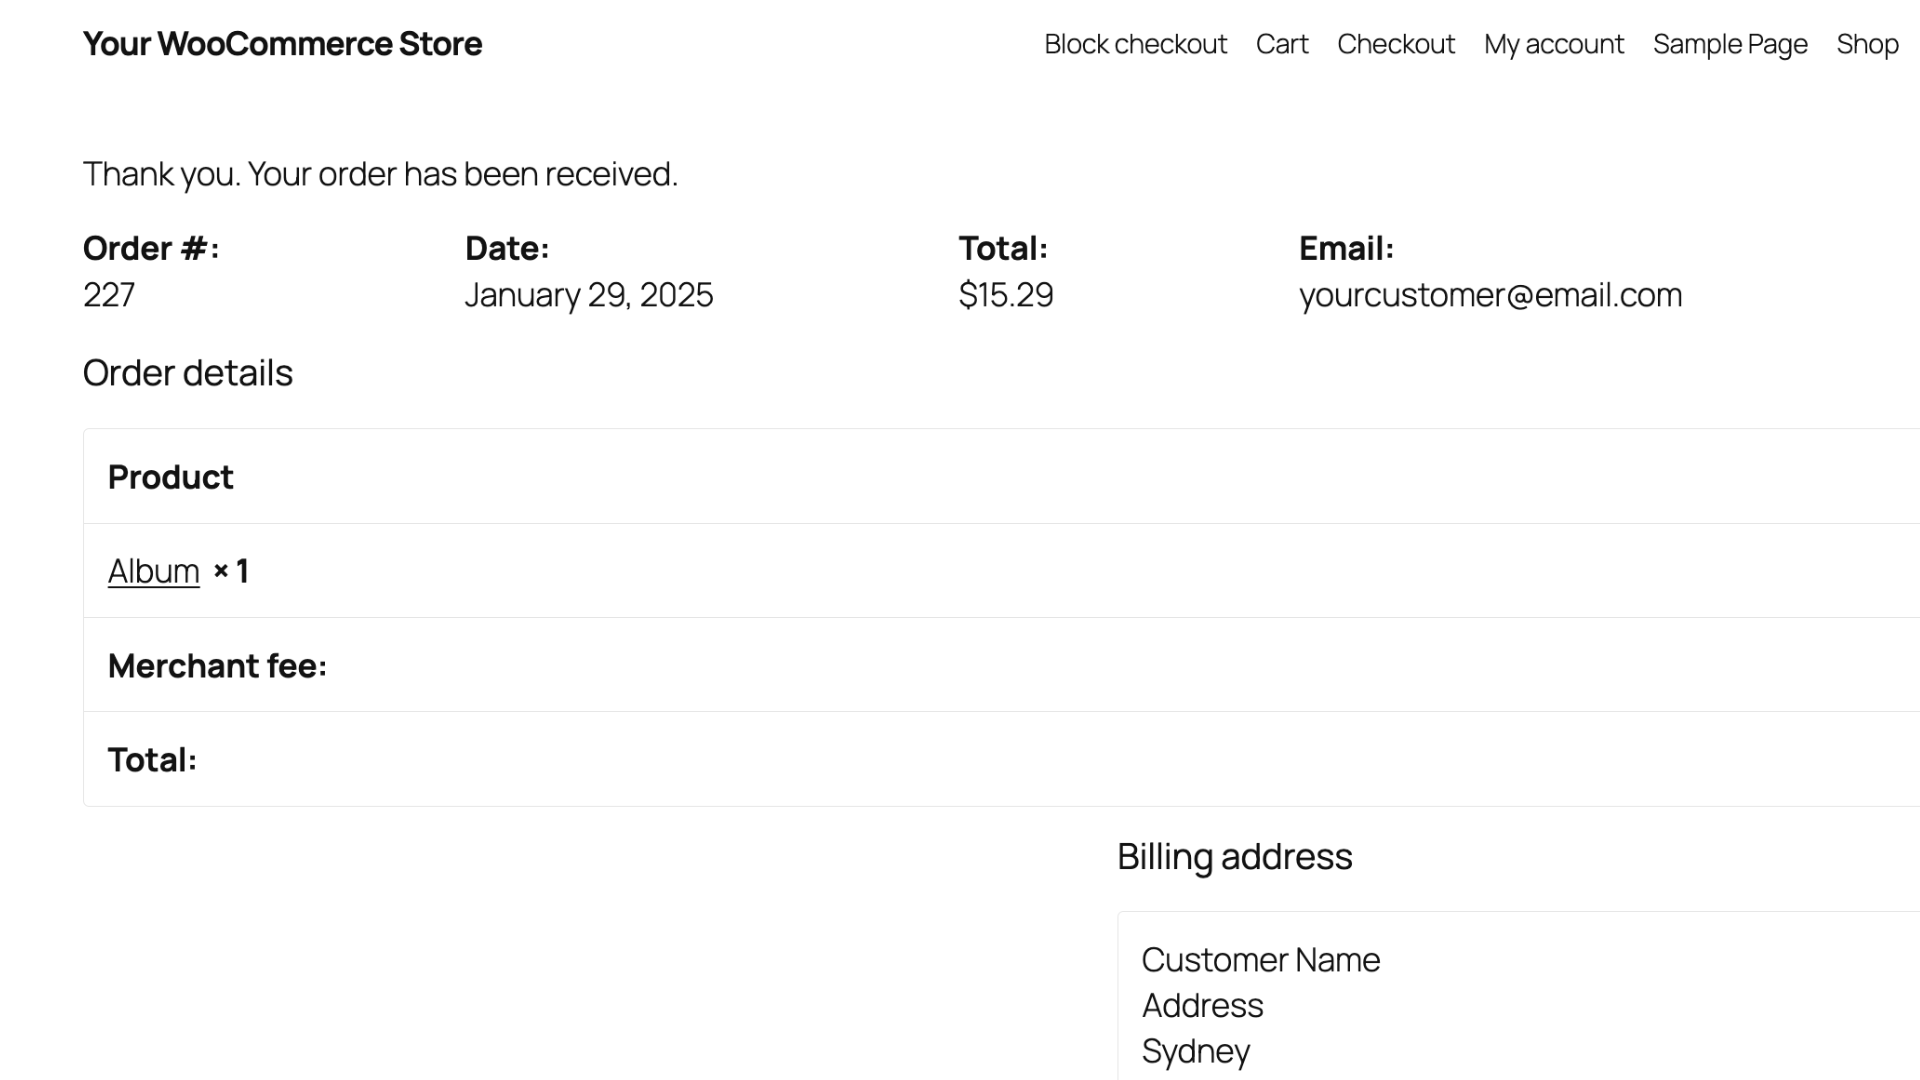Click the $15.29 order total amount
The height and width of the screenshot is (1080, 1920).
[x=1005, y=295]
